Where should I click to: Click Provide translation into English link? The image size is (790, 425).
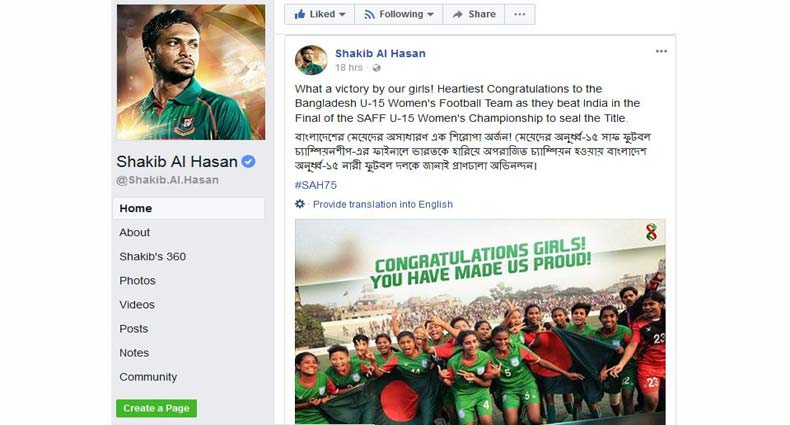pos(382,204)
